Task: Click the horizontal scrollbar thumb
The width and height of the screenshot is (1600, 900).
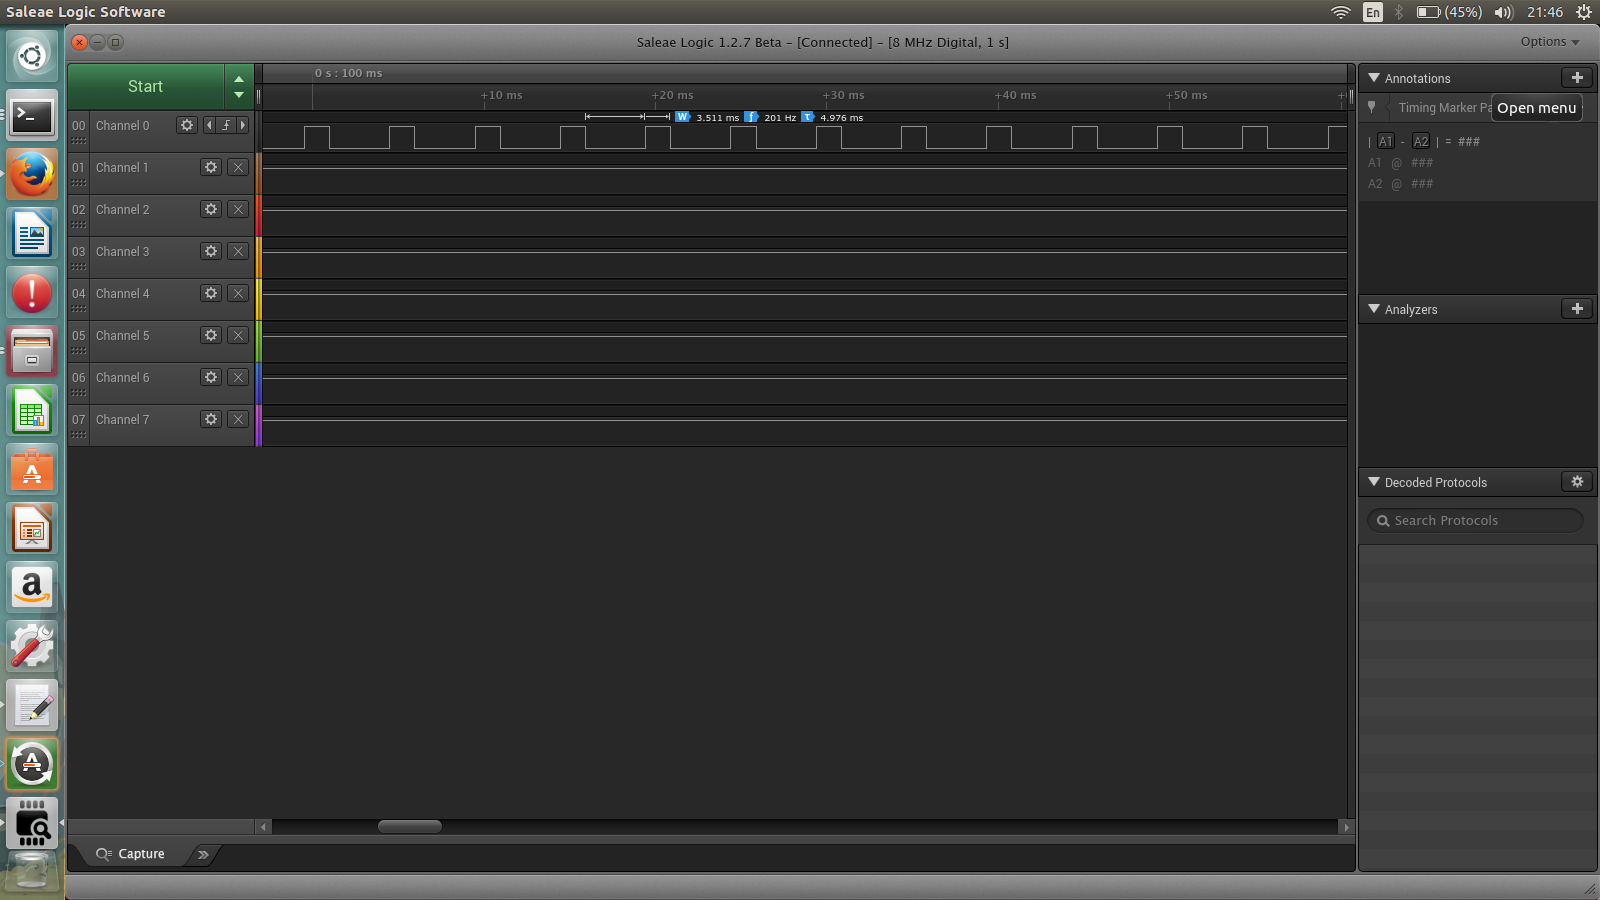Action: click(x=410, y=826)
